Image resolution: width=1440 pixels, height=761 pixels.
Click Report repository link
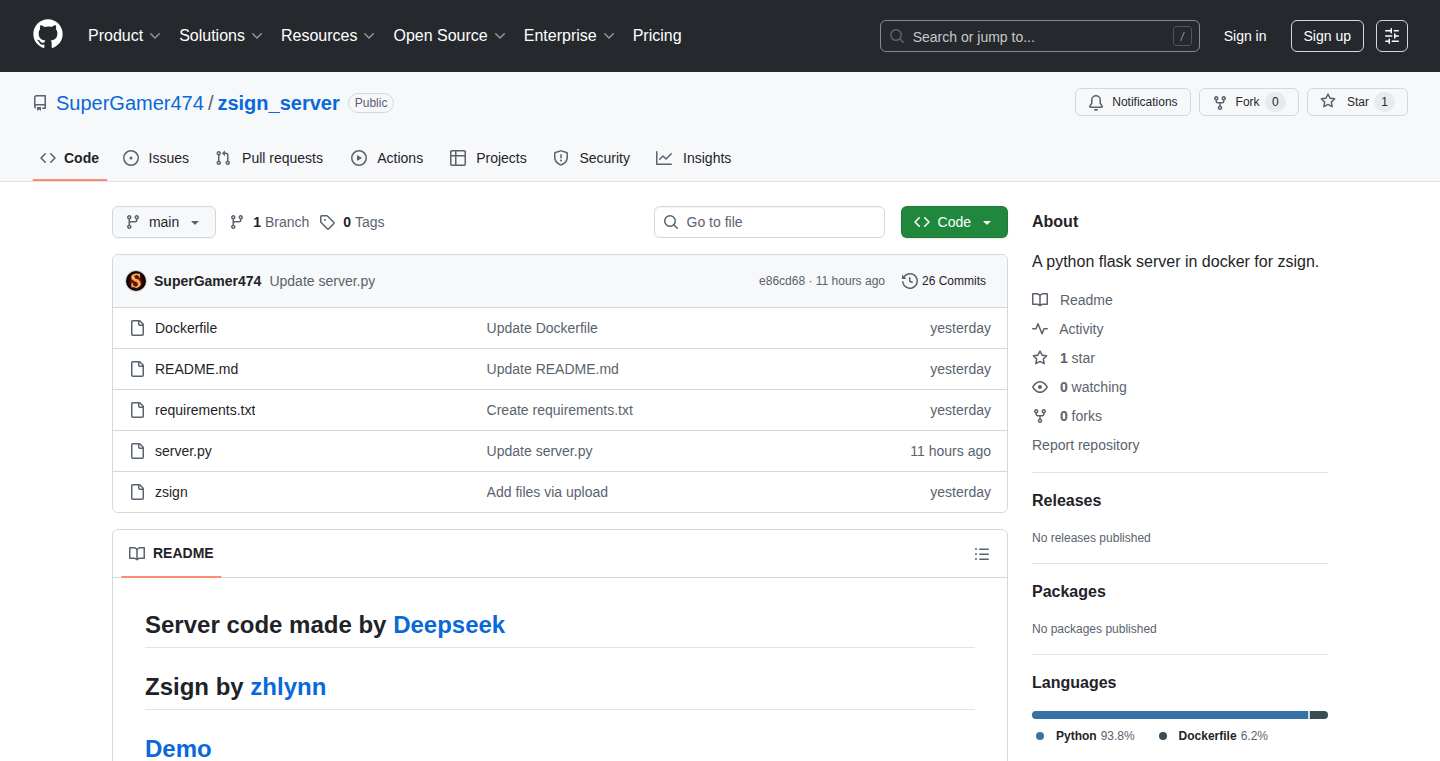tap(1085, 445)
